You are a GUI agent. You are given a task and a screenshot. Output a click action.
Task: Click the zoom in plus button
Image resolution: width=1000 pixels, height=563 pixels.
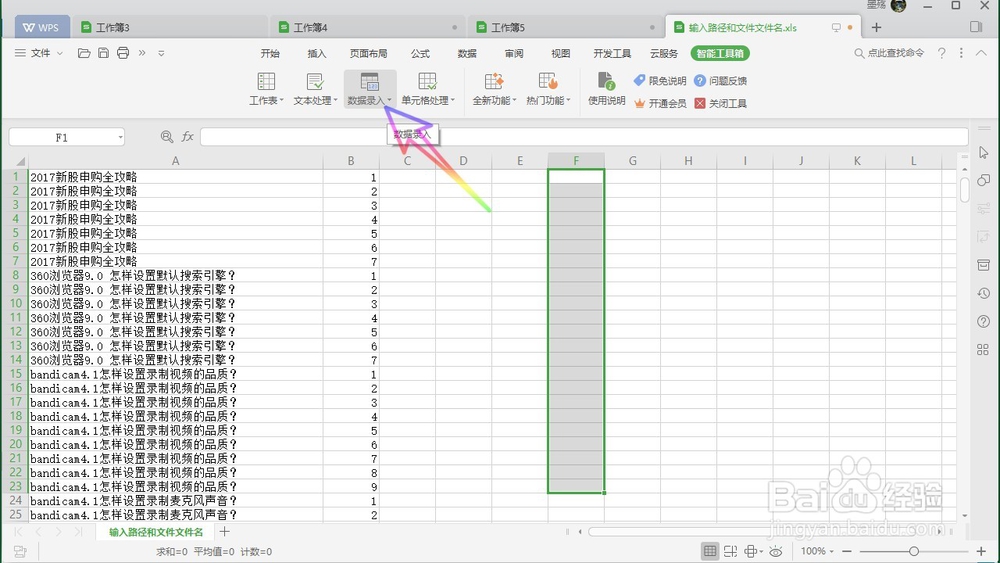[981, 551]
